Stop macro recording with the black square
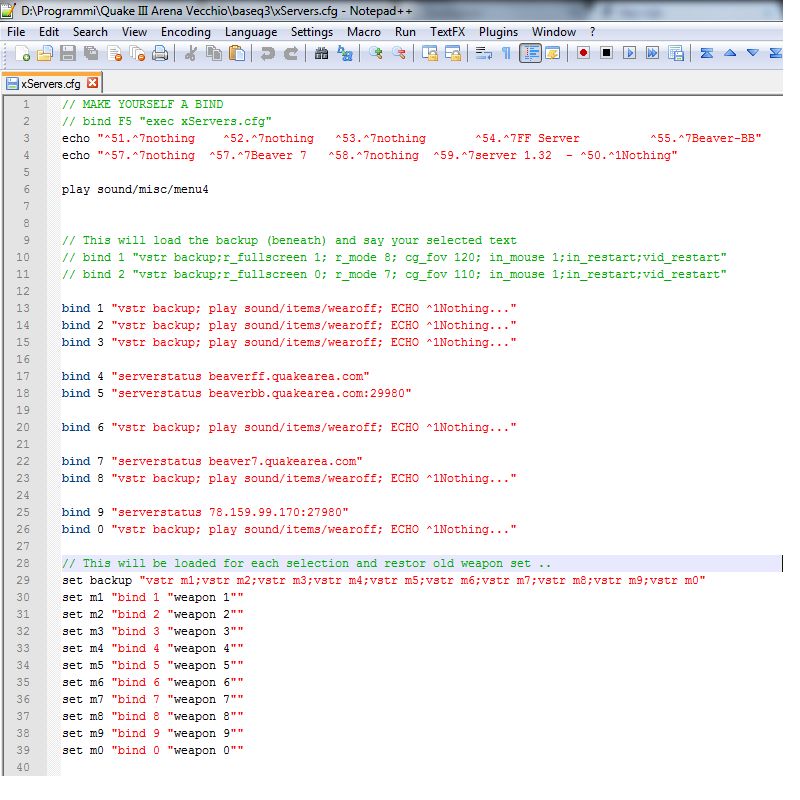 (606, 53)
